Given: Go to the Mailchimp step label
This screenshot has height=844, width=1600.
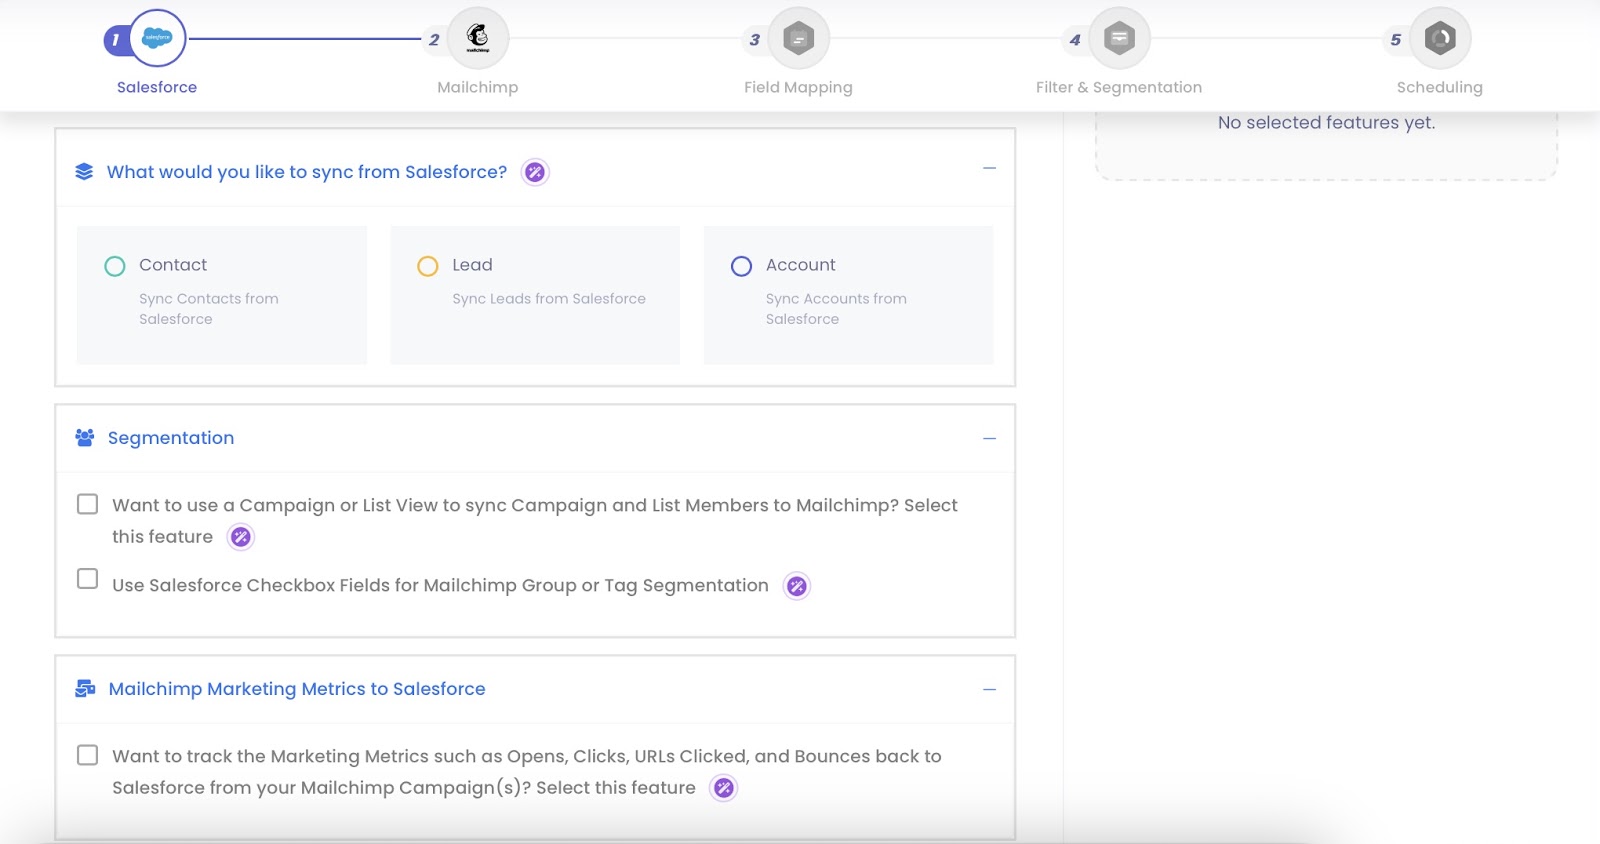Looking at the screenshot, I should 478,87.
